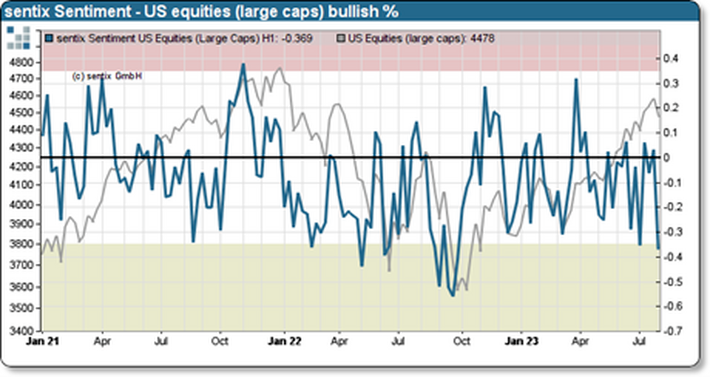Click the left axis value 3400
Viewport: 710px width, 377px height.
point(21,330)
